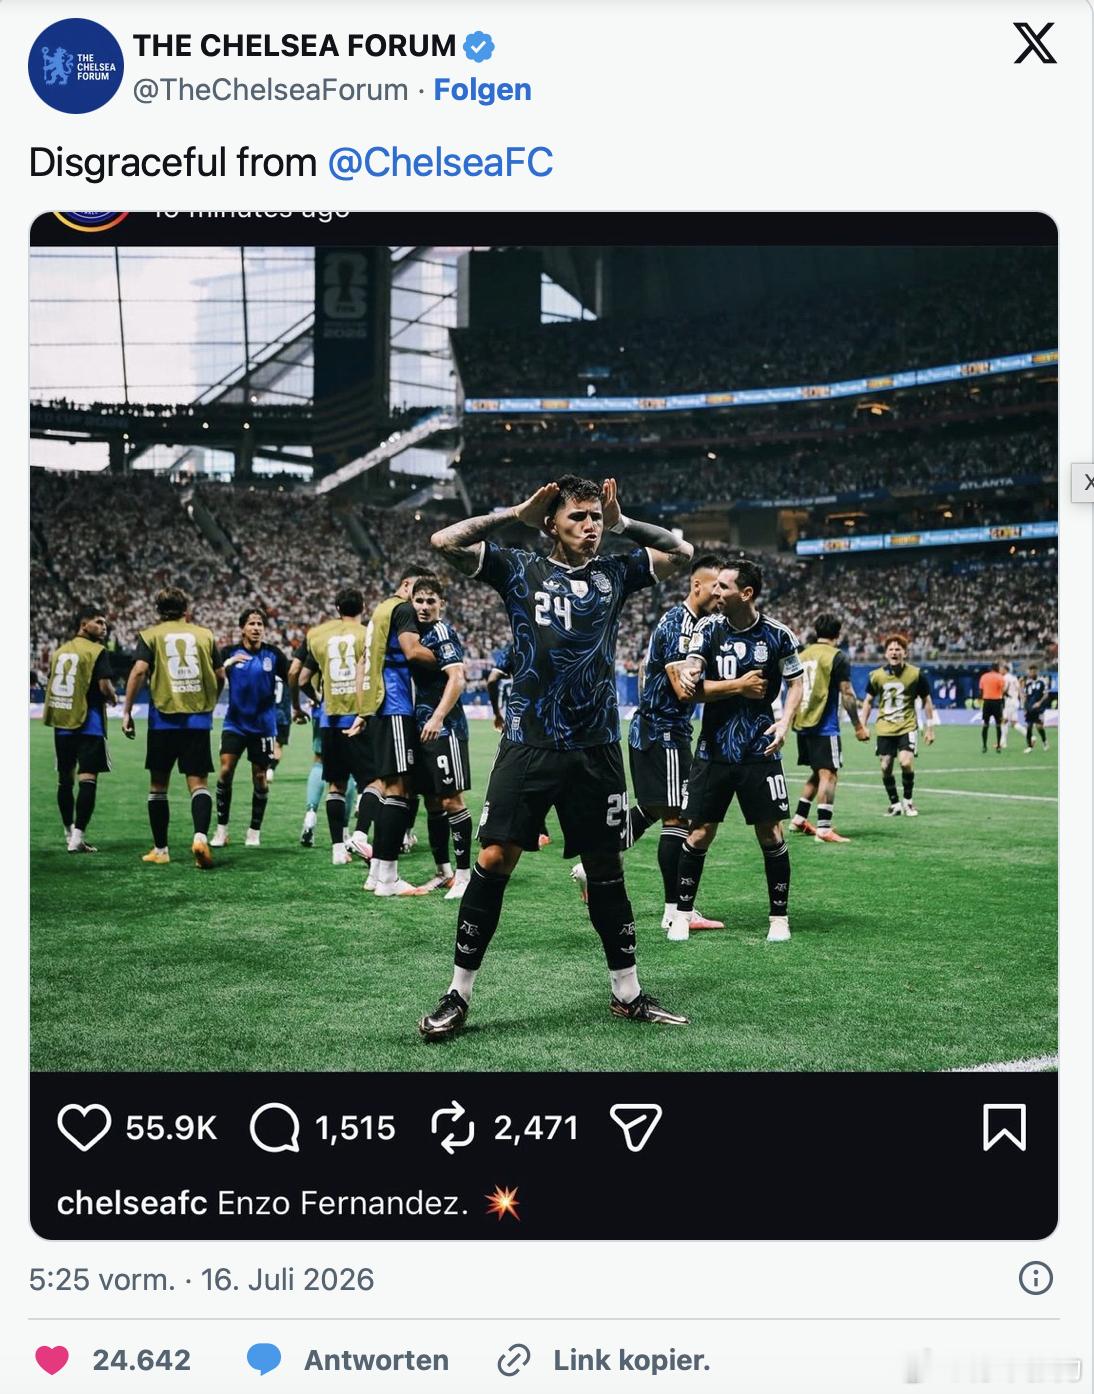Click the Instagram heart like icon

coord(84,1127)
